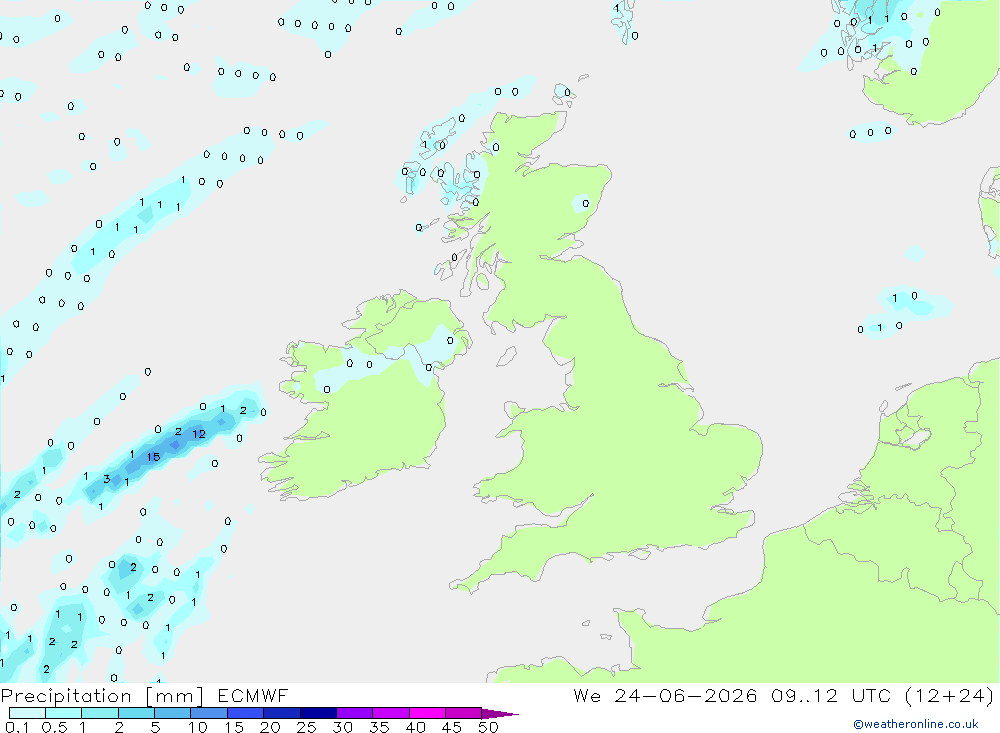Image resolution: width=1000 pixels, height=733 pixels.
Task: Click the '09..12 UTC' time text
Action: point(830,695)
